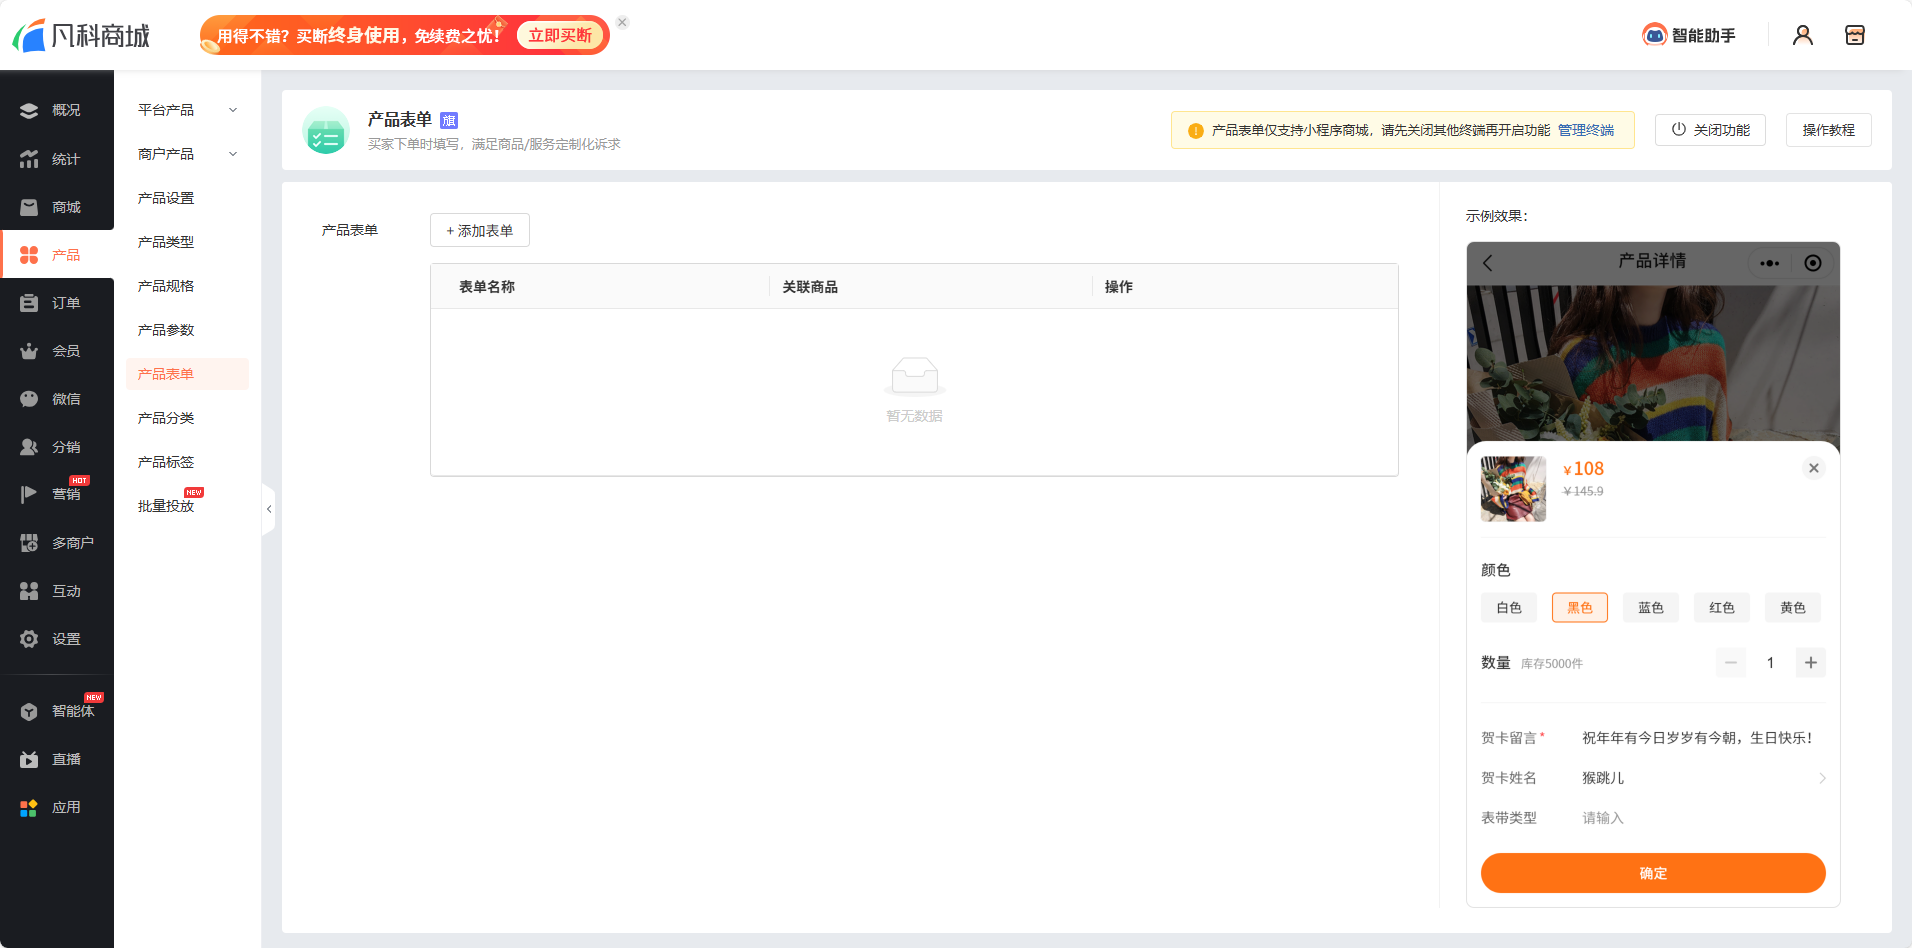Open 产品类型 in the submenu
Image resolution: width=1912 pixels, height=948 pixels.
166,242
